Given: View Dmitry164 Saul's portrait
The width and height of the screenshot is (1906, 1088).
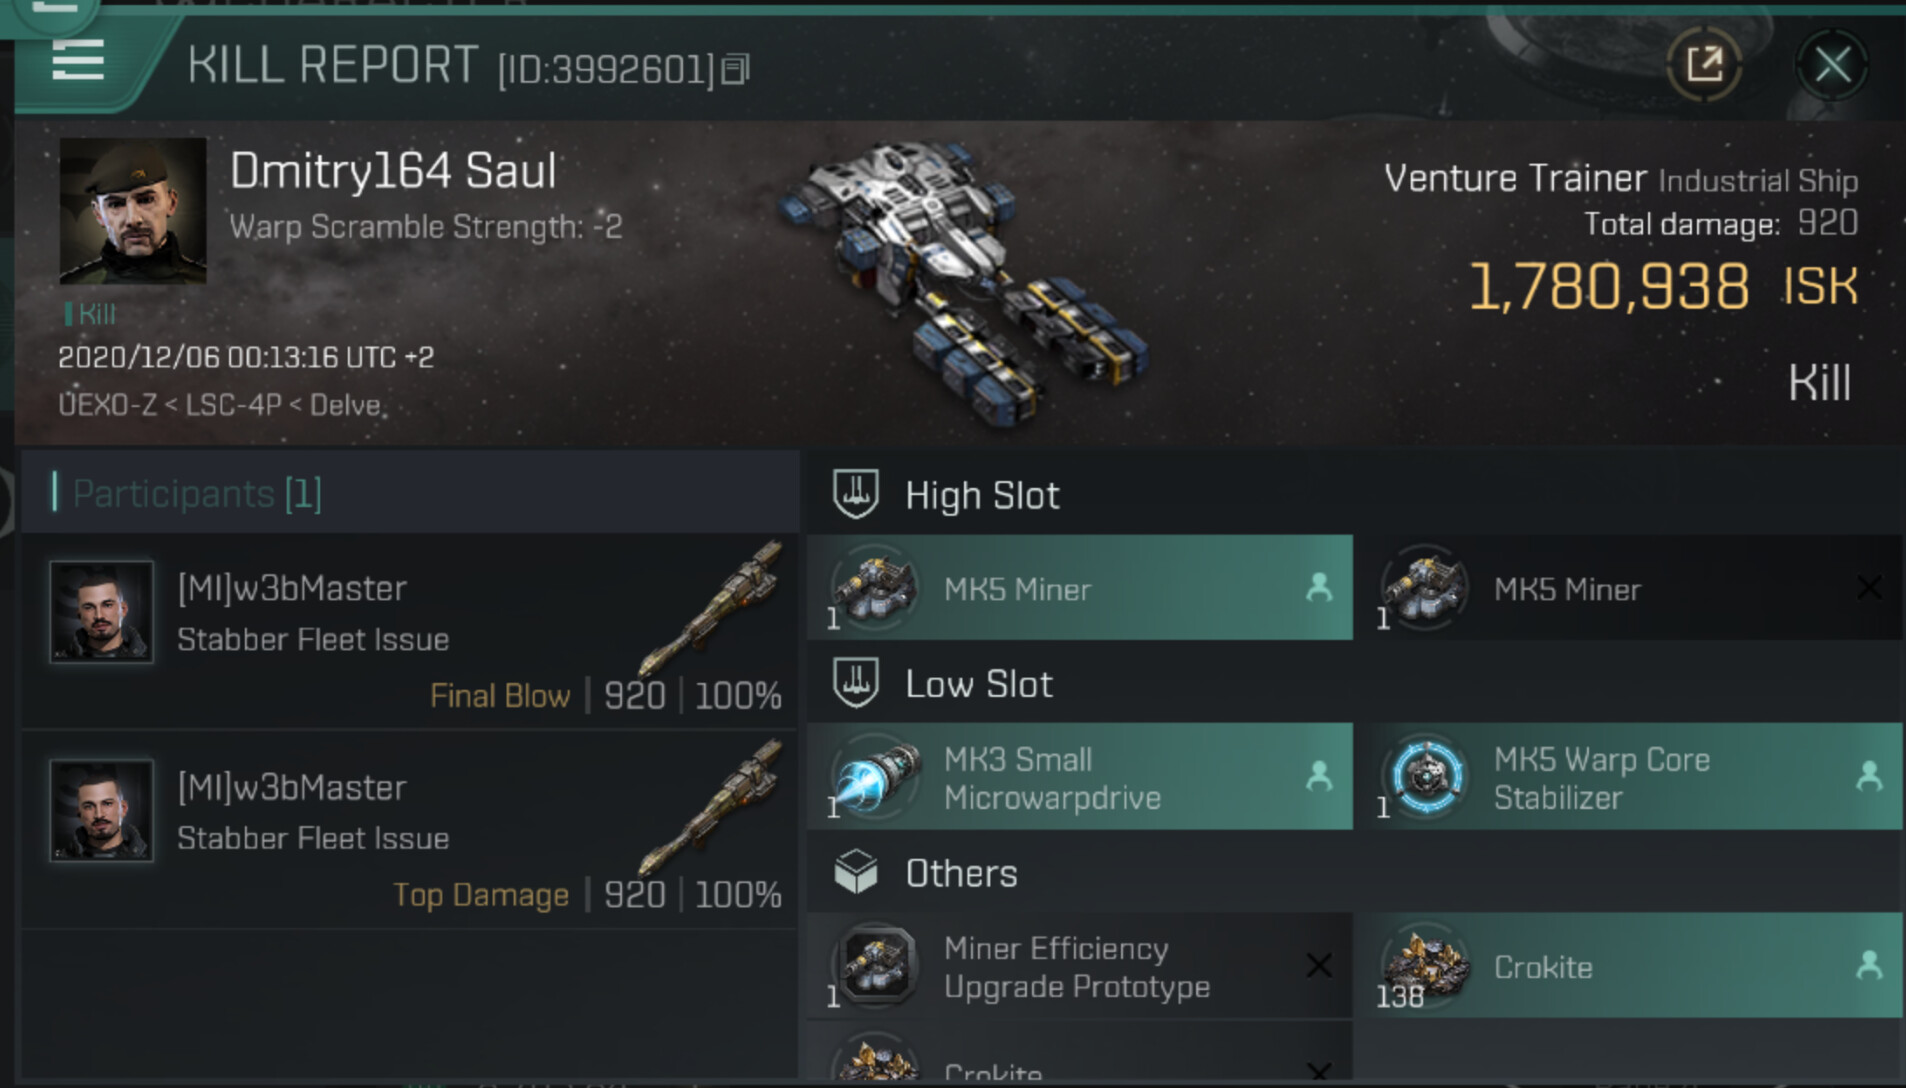Looking at the screenshot, I should pos(133,211).
